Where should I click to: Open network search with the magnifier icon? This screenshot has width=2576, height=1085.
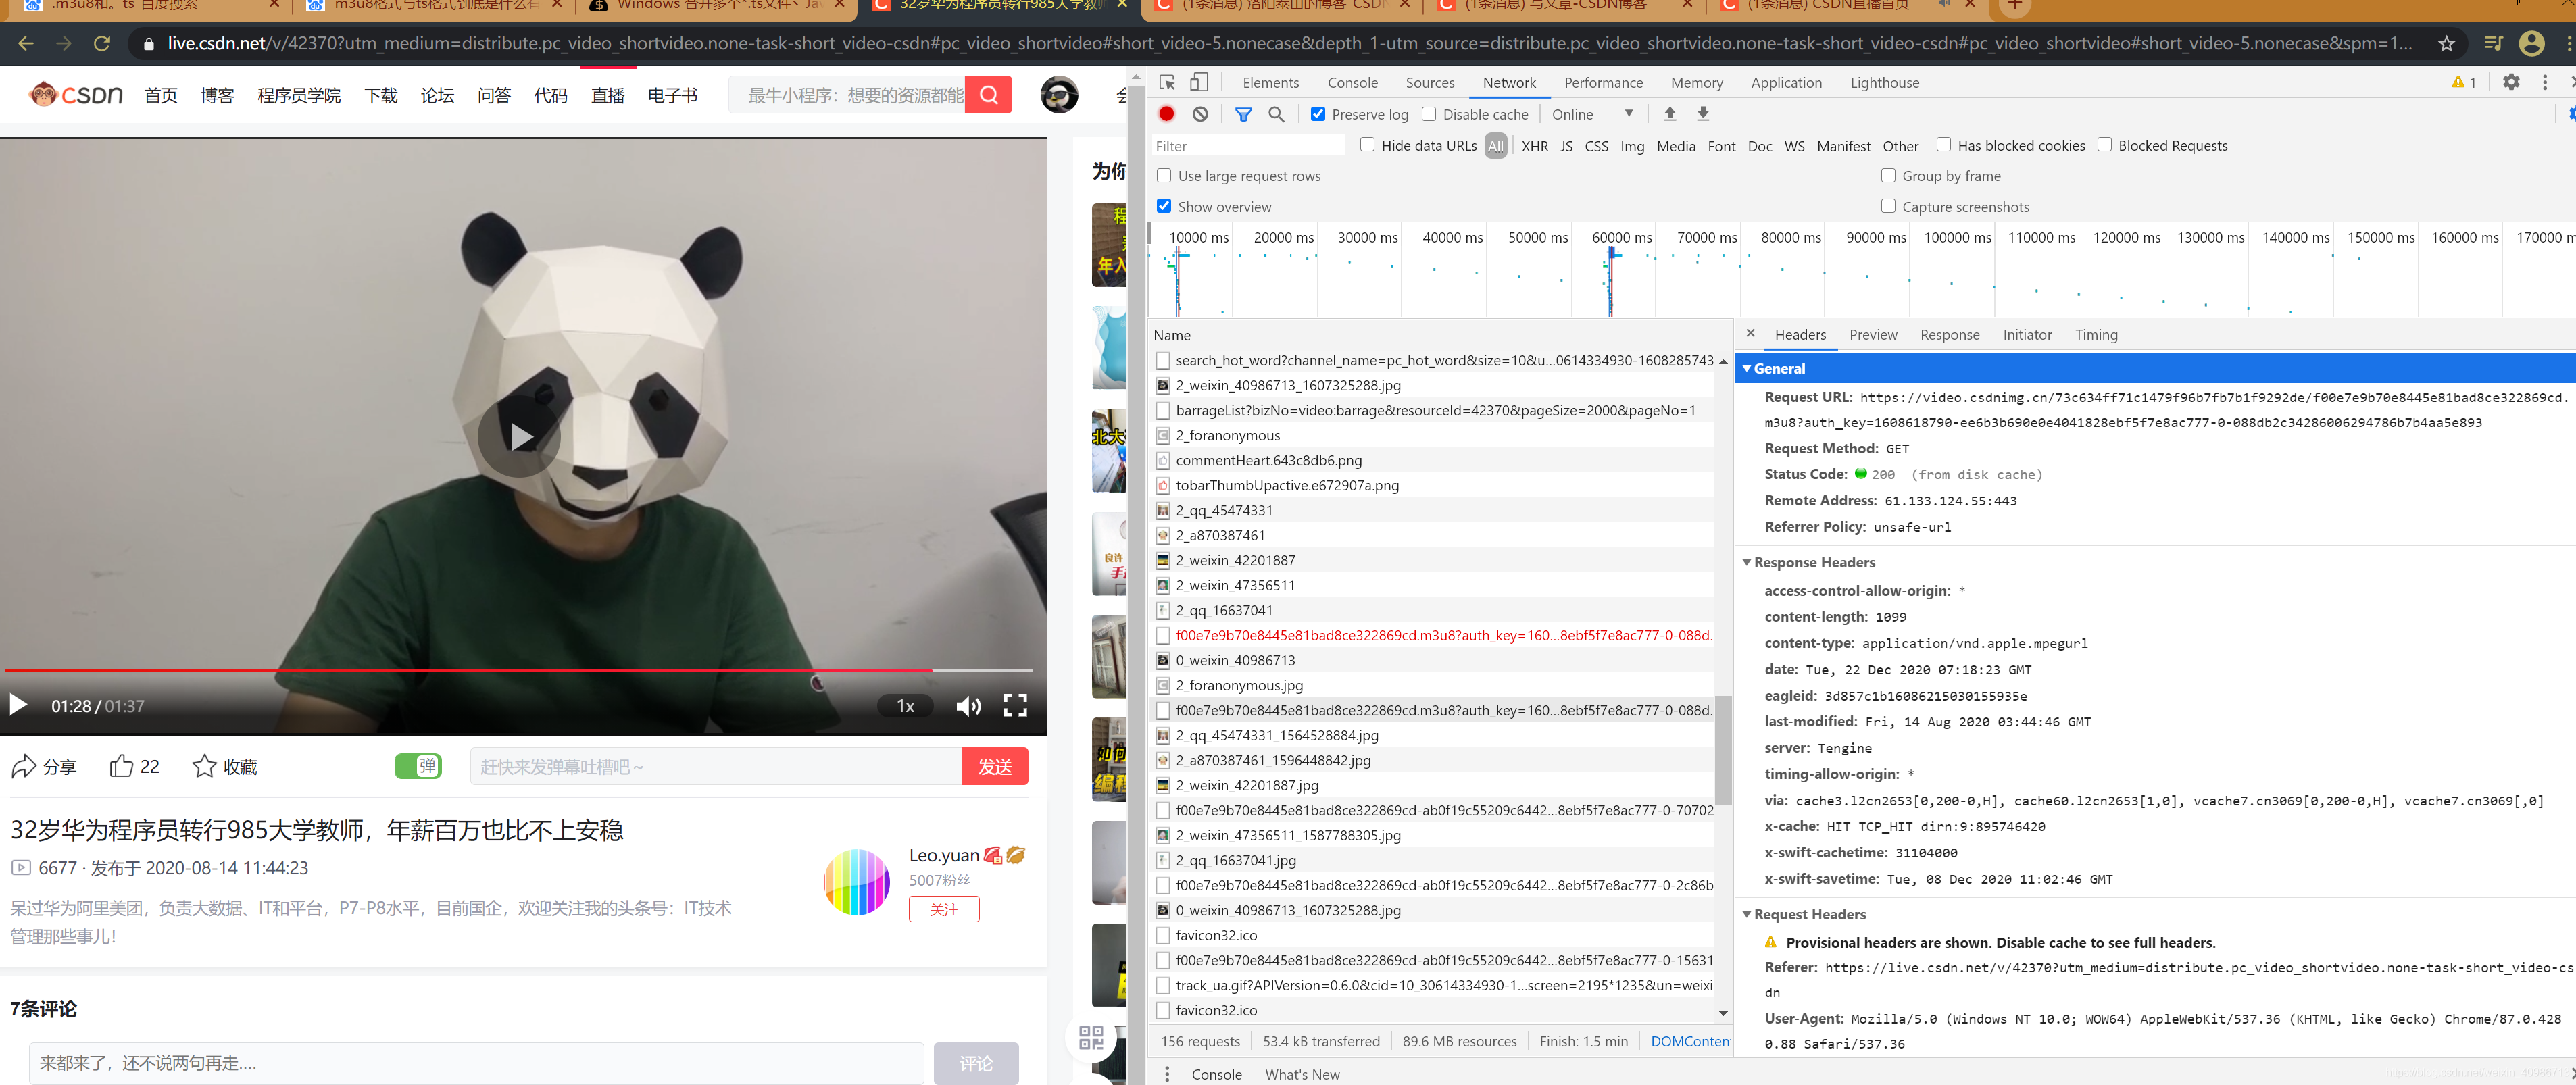pos(1276,114)
